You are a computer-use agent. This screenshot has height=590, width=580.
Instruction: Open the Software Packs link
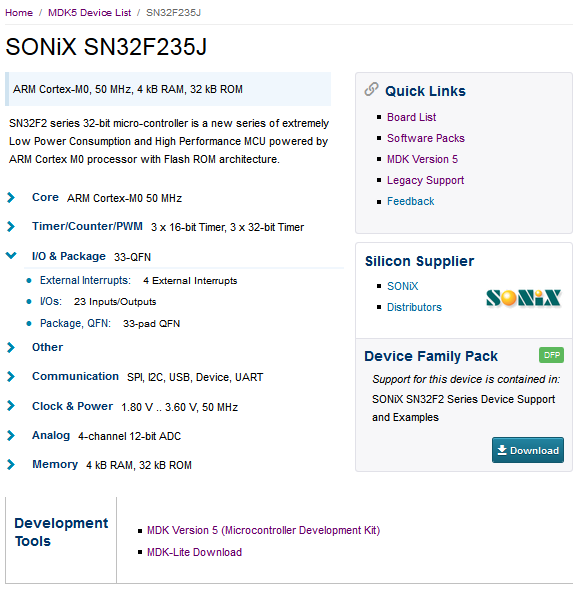[426, 138]
